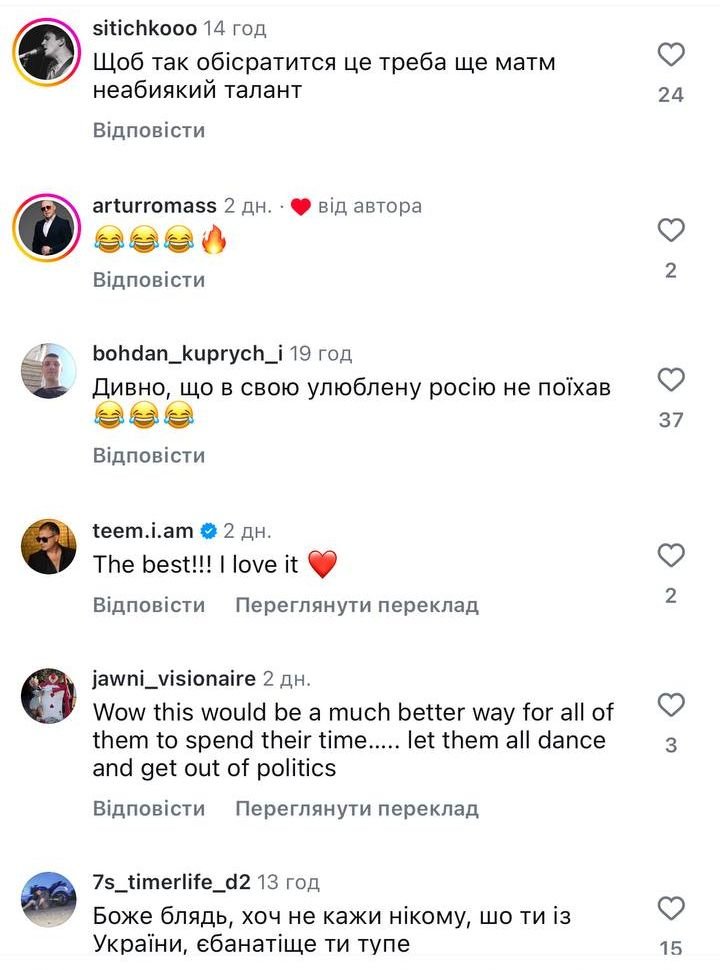Tap the heart on teem.i.am's comment
720x970 pixels.
click(671, 555)
